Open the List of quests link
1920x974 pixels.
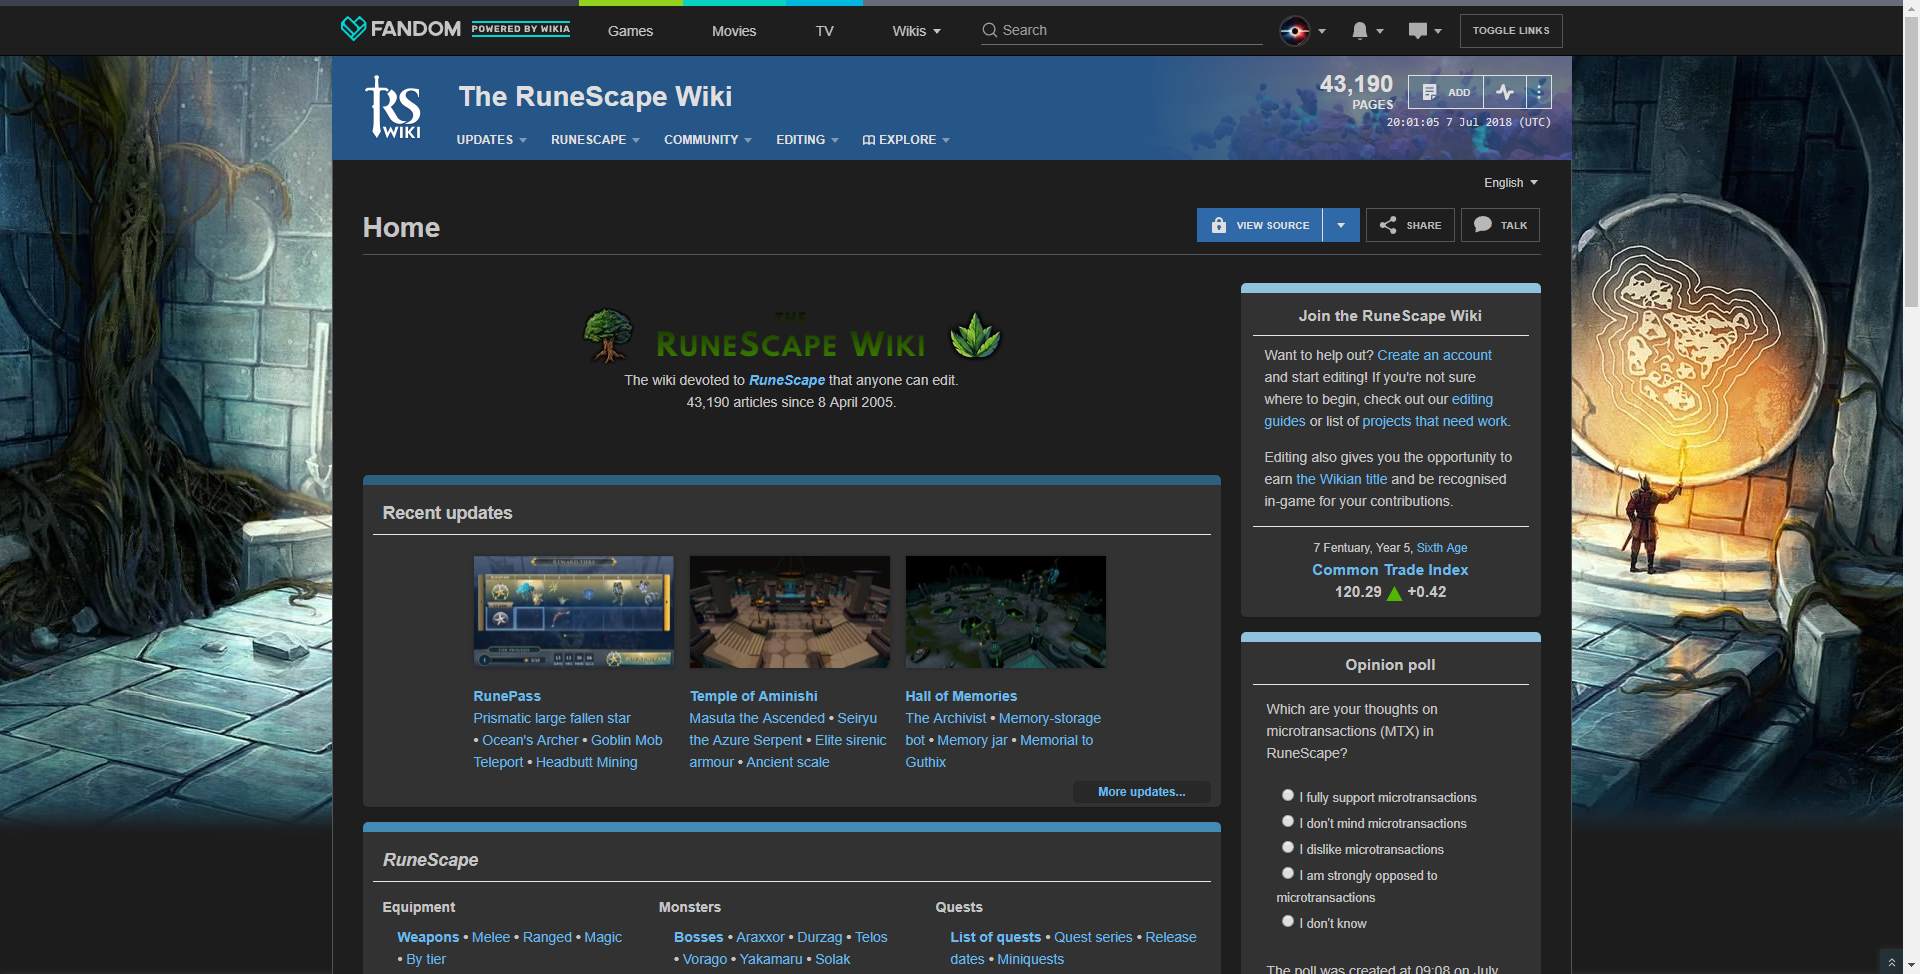pyautogui.click(x=995, y=937)
